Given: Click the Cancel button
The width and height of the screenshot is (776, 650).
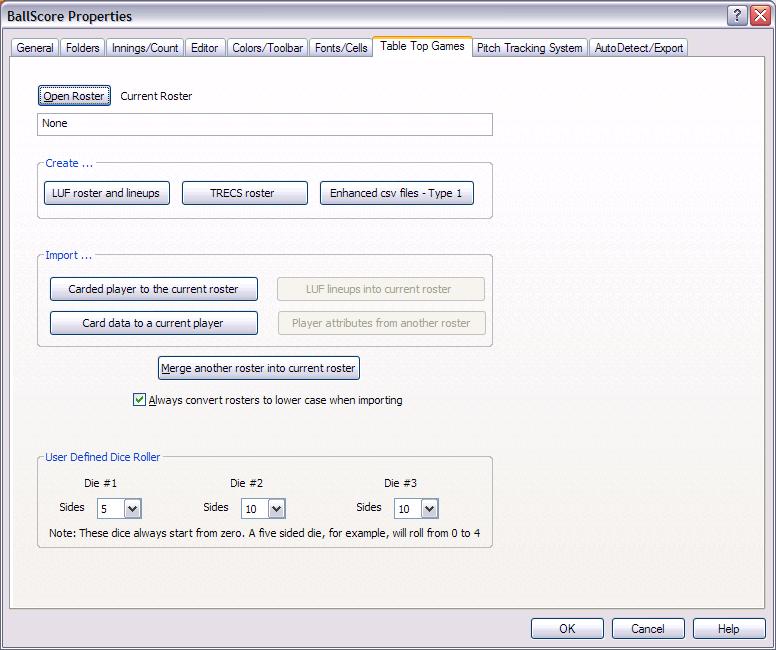Looking at the screenshot, I should [648, 629].
